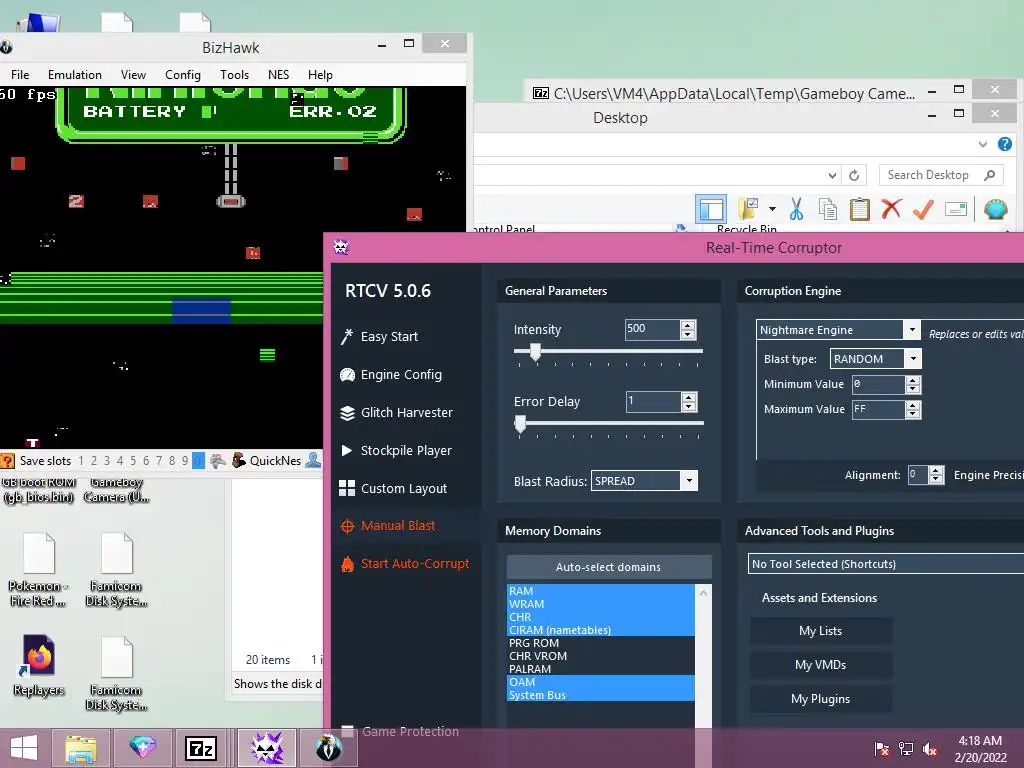Open RTCV from the taskbar

(266, 748)
